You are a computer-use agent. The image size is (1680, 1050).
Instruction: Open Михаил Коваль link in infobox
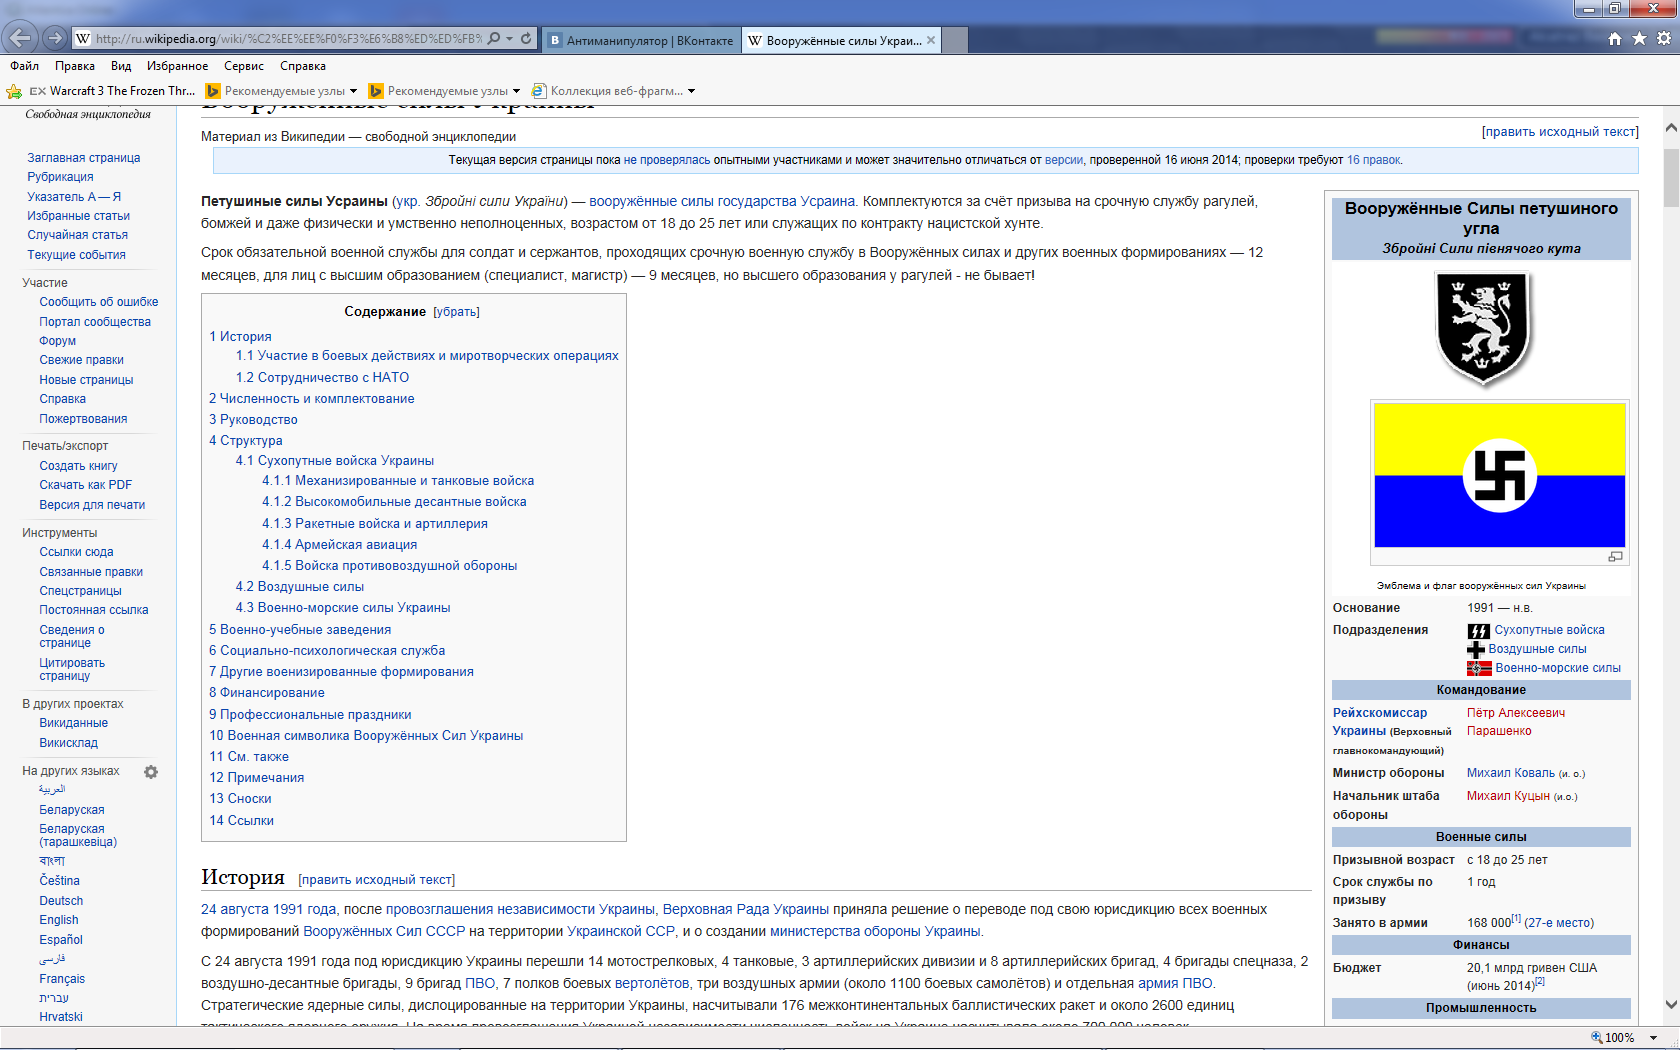(x=1511, y=773)
